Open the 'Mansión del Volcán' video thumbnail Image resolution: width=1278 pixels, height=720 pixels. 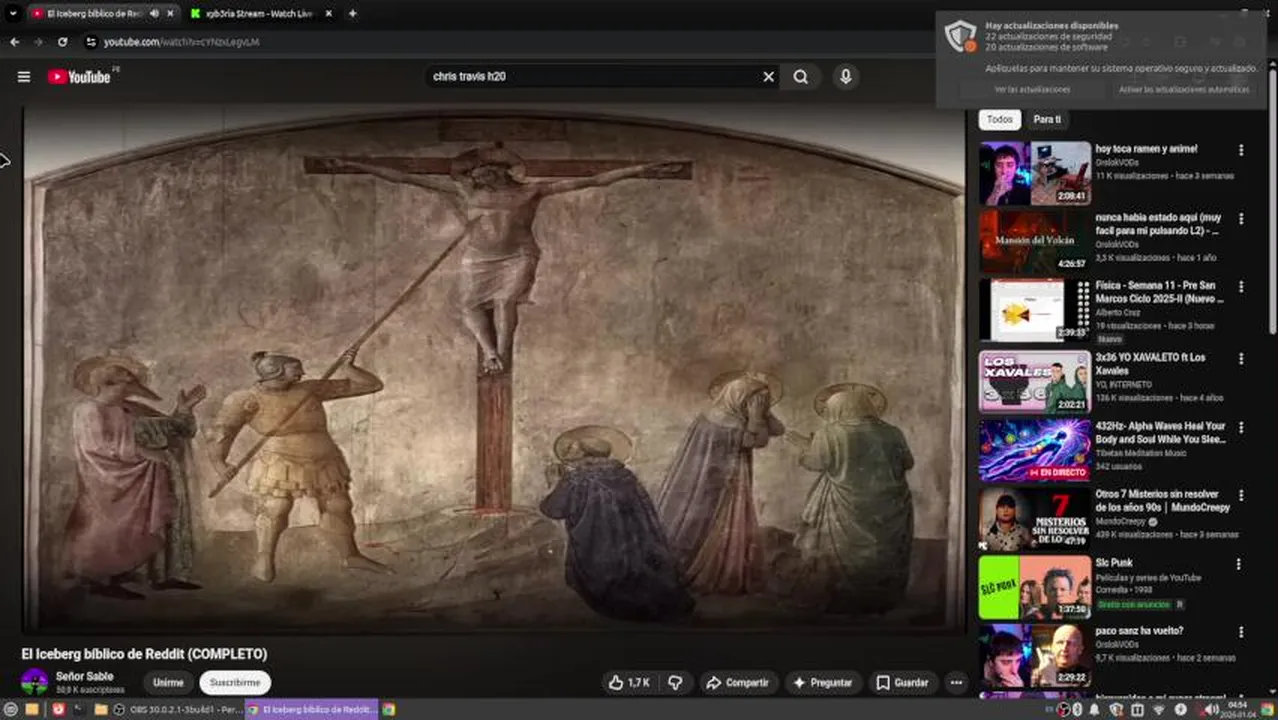pos(1035,241)
